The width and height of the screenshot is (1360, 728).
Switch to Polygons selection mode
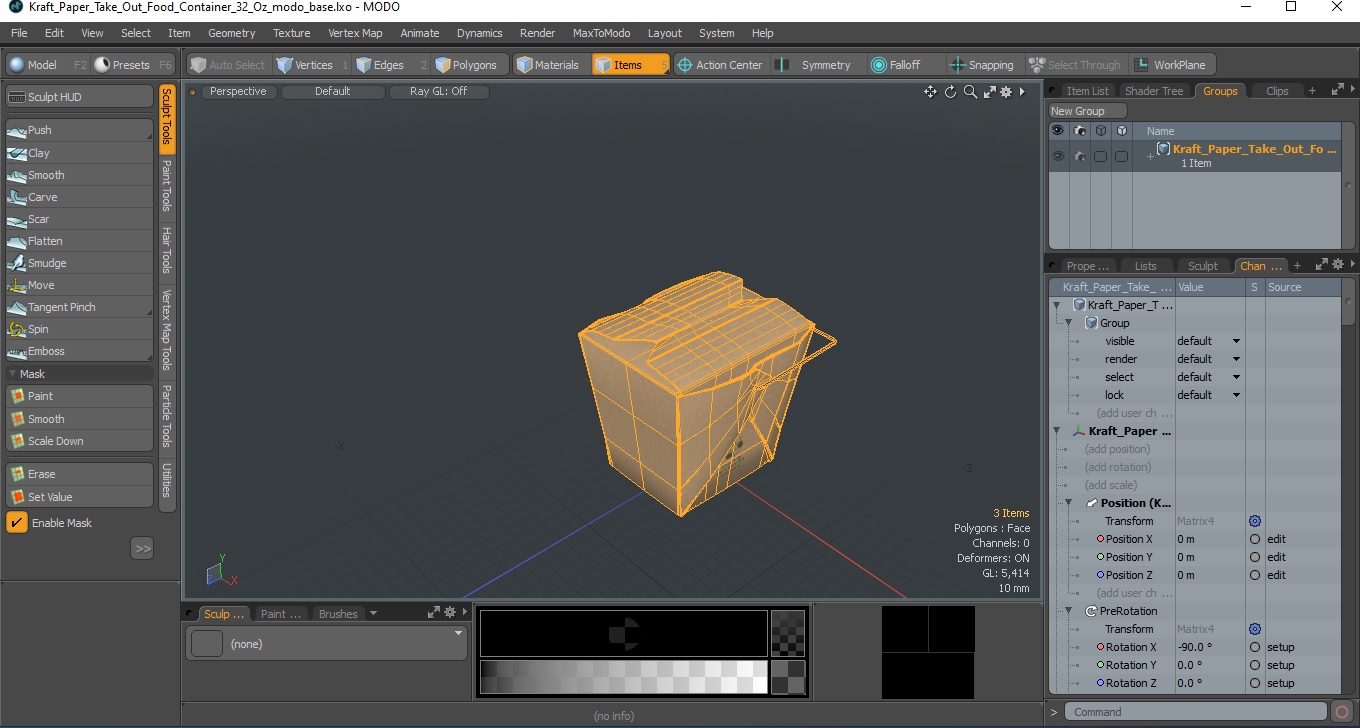467,65
